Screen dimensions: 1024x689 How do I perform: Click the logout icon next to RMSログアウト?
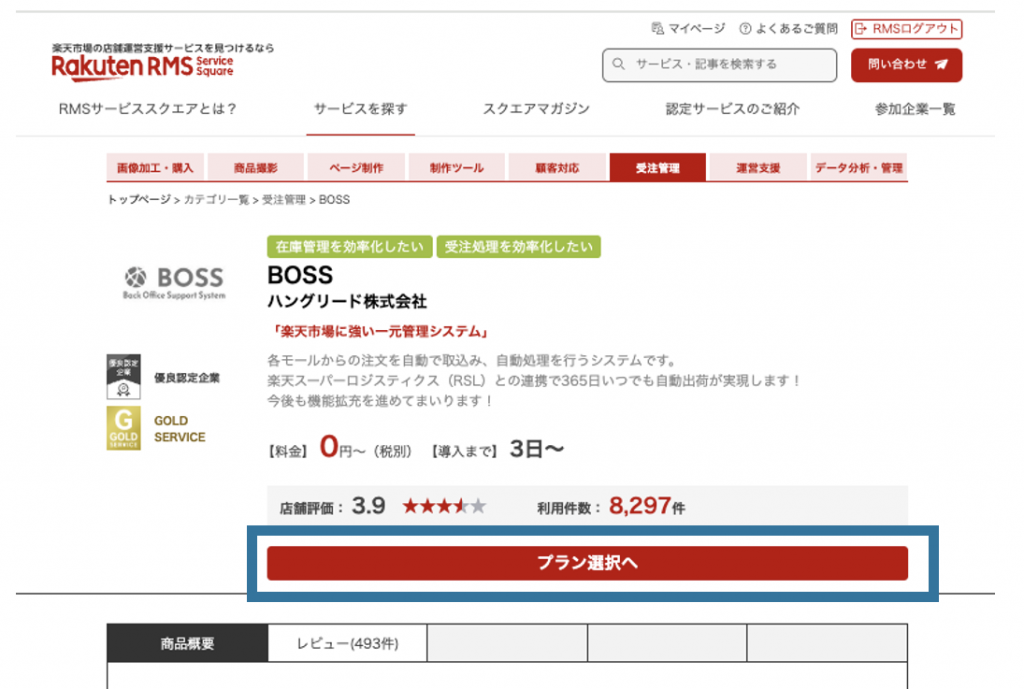pyautogui.click(x=862, y=29)
